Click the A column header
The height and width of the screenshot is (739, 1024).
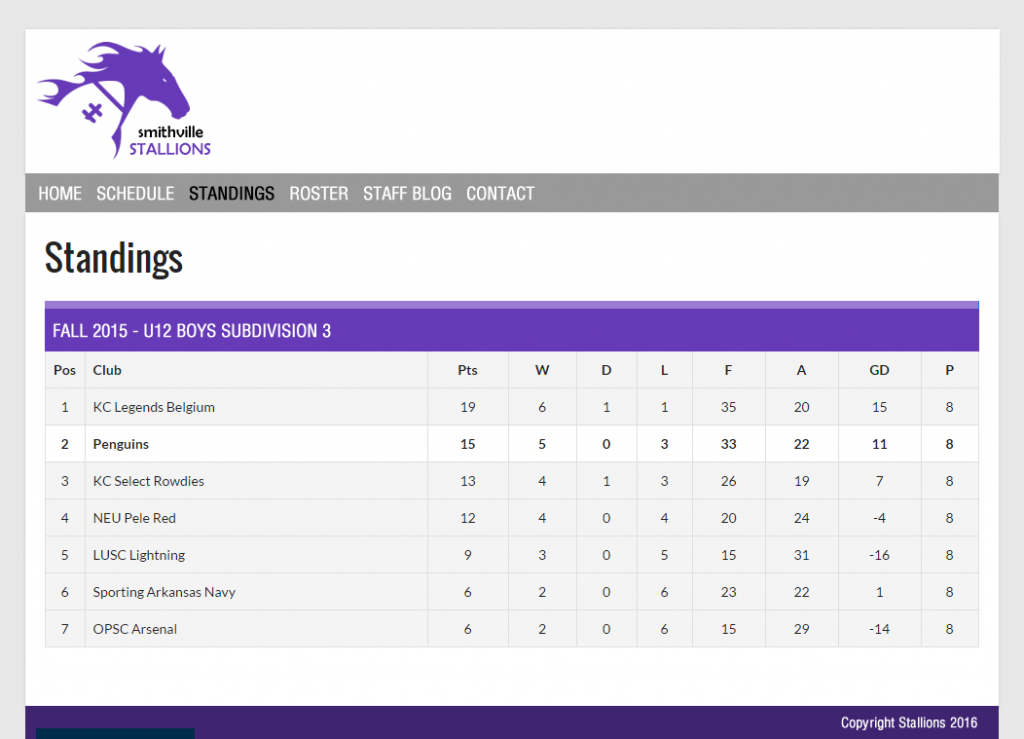(801, 370)
